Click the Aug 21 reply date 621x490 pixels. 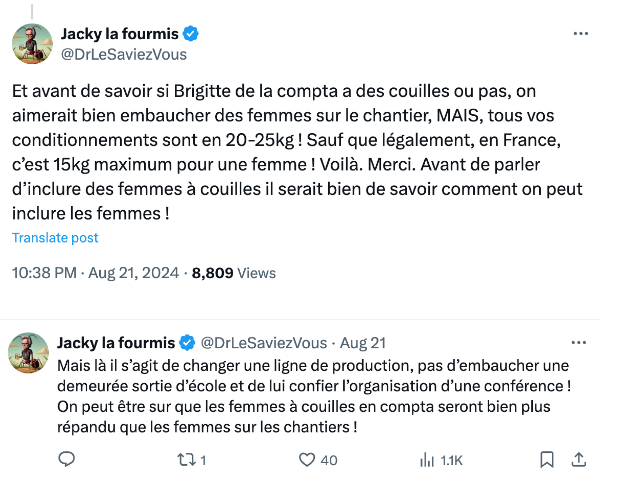click(368, 343)
